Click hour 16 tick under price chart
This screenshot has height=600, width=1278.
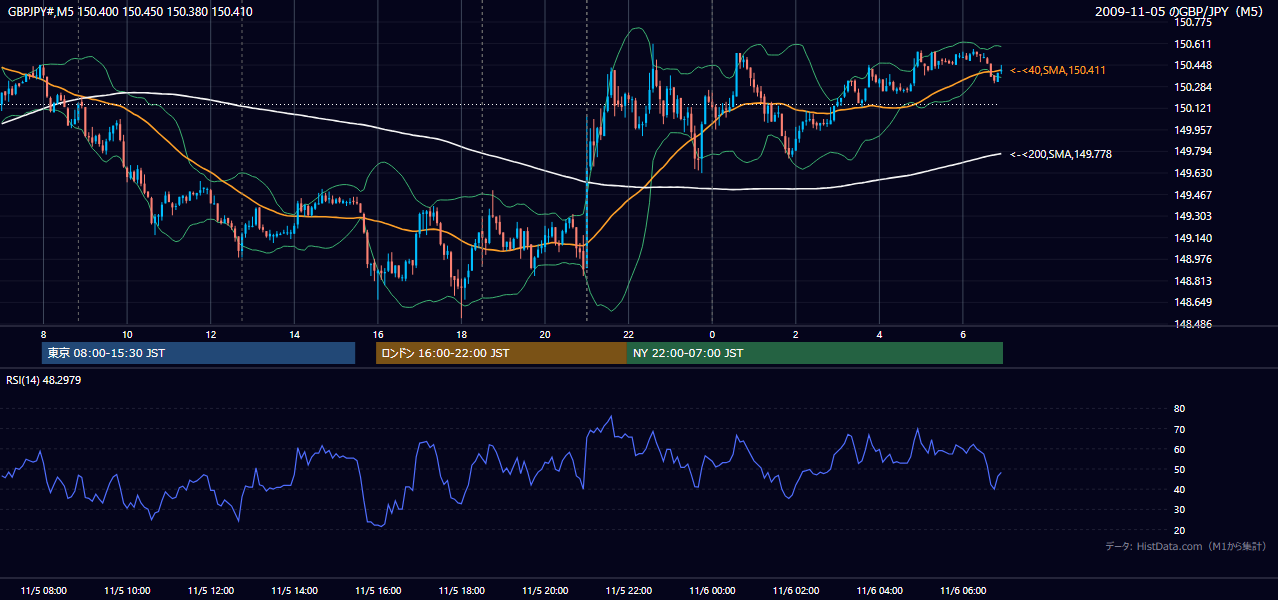[x=378, y=333]
